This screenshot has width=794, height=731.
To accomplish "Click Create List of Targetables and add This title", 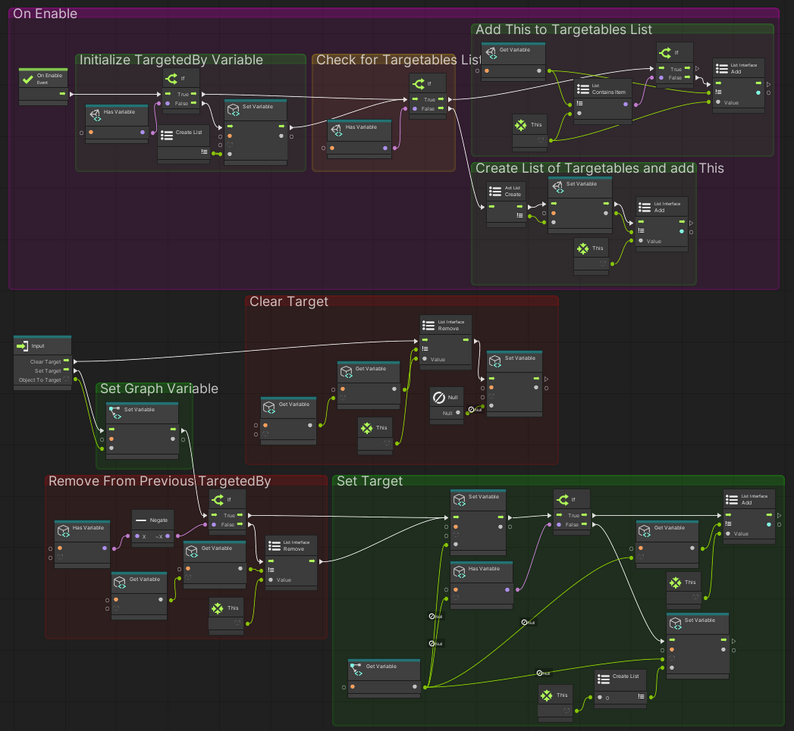I will point(600,168).
